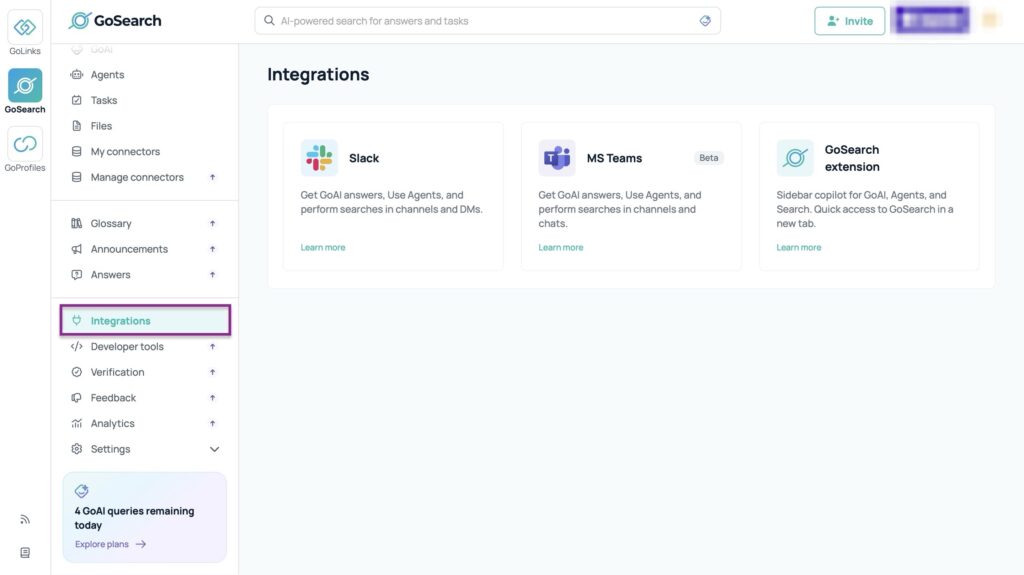Click the Developer tools code icon
1024x575 pixels.
point(76,346)
